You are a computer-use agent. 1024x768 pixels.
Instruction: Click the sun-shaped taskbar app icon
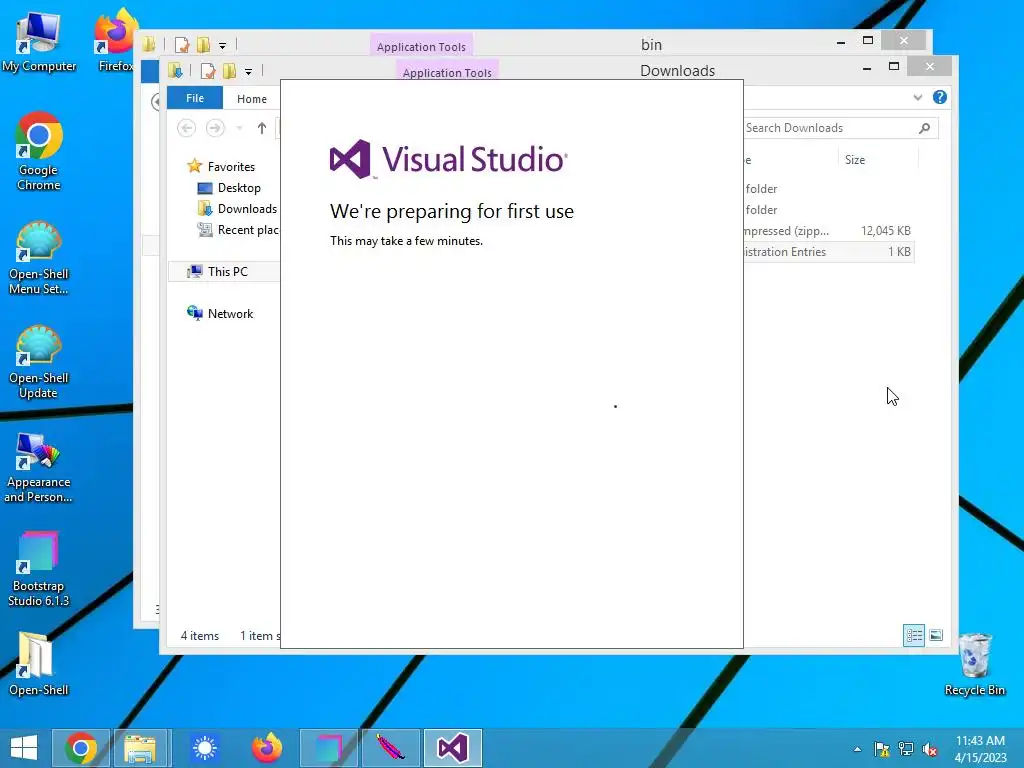point(204,748)
